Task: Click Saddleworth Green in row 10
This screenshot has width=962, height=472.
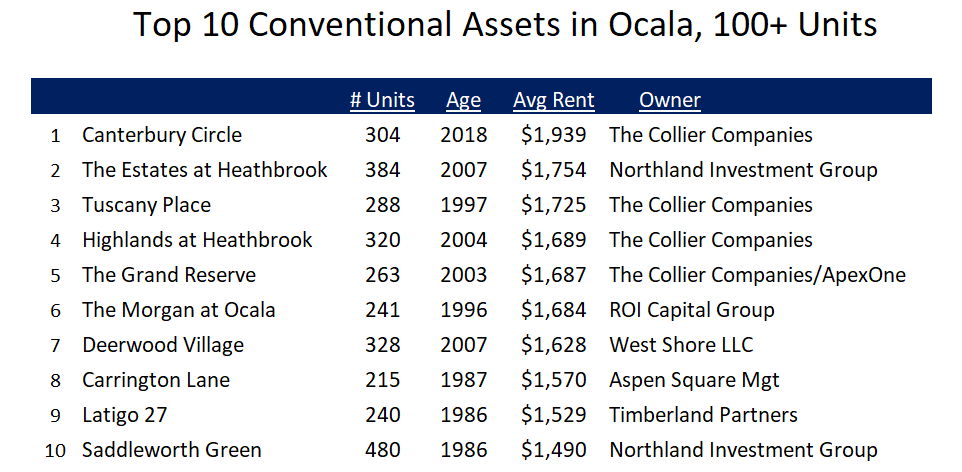Action: 172,450
